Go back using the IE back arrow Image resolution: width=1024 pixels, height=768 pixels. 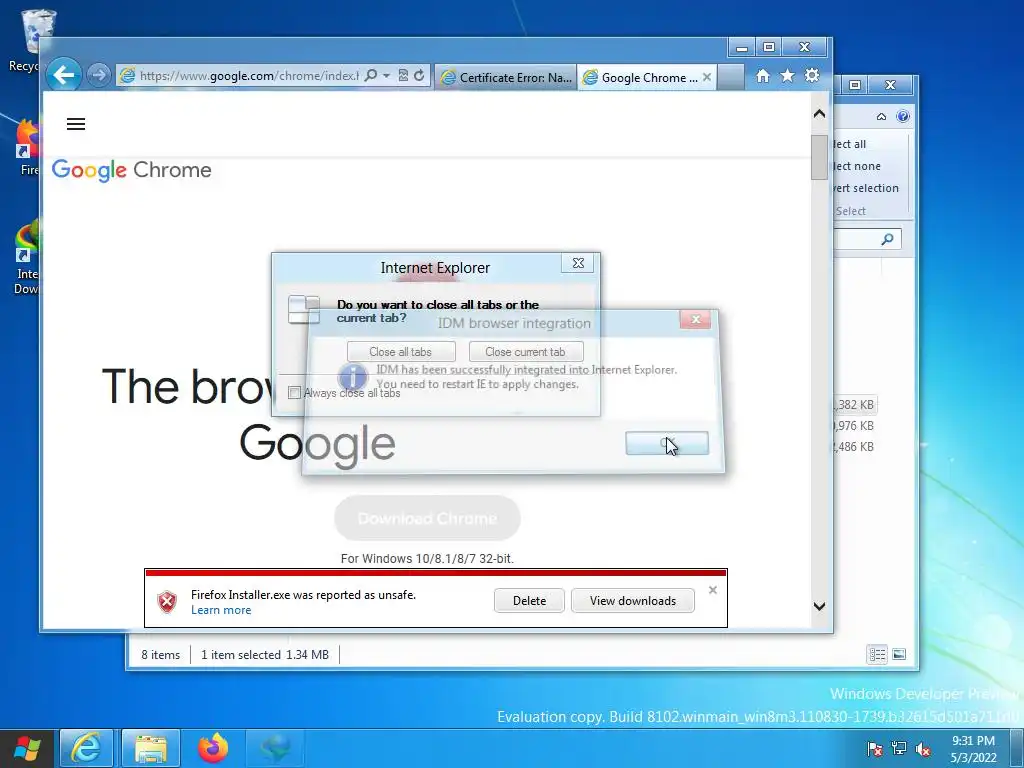64,75
